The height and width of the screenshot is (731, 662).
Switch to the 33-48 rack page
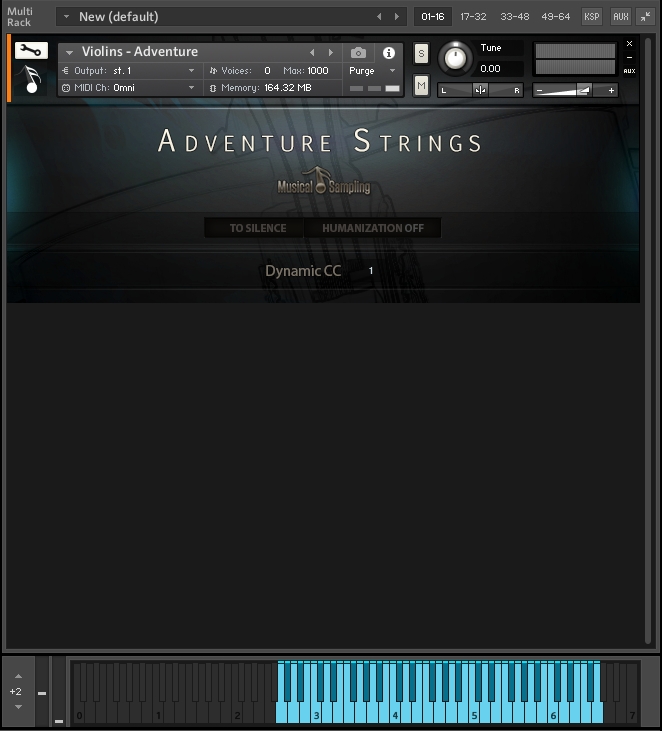515,17
